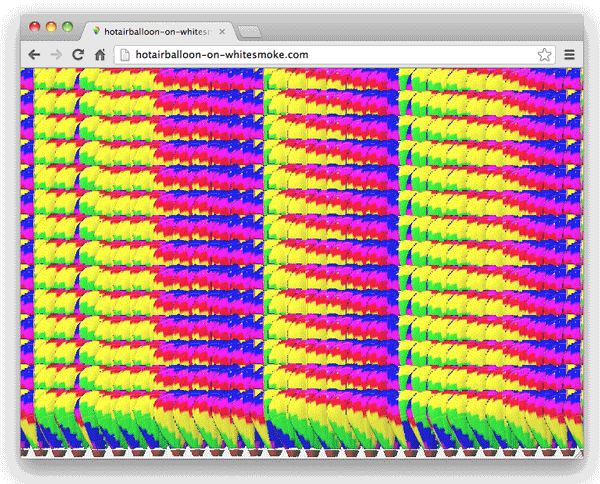Click the balloon favicon on the tab
This screenshot has height=484, width=600.
(96, 31)
